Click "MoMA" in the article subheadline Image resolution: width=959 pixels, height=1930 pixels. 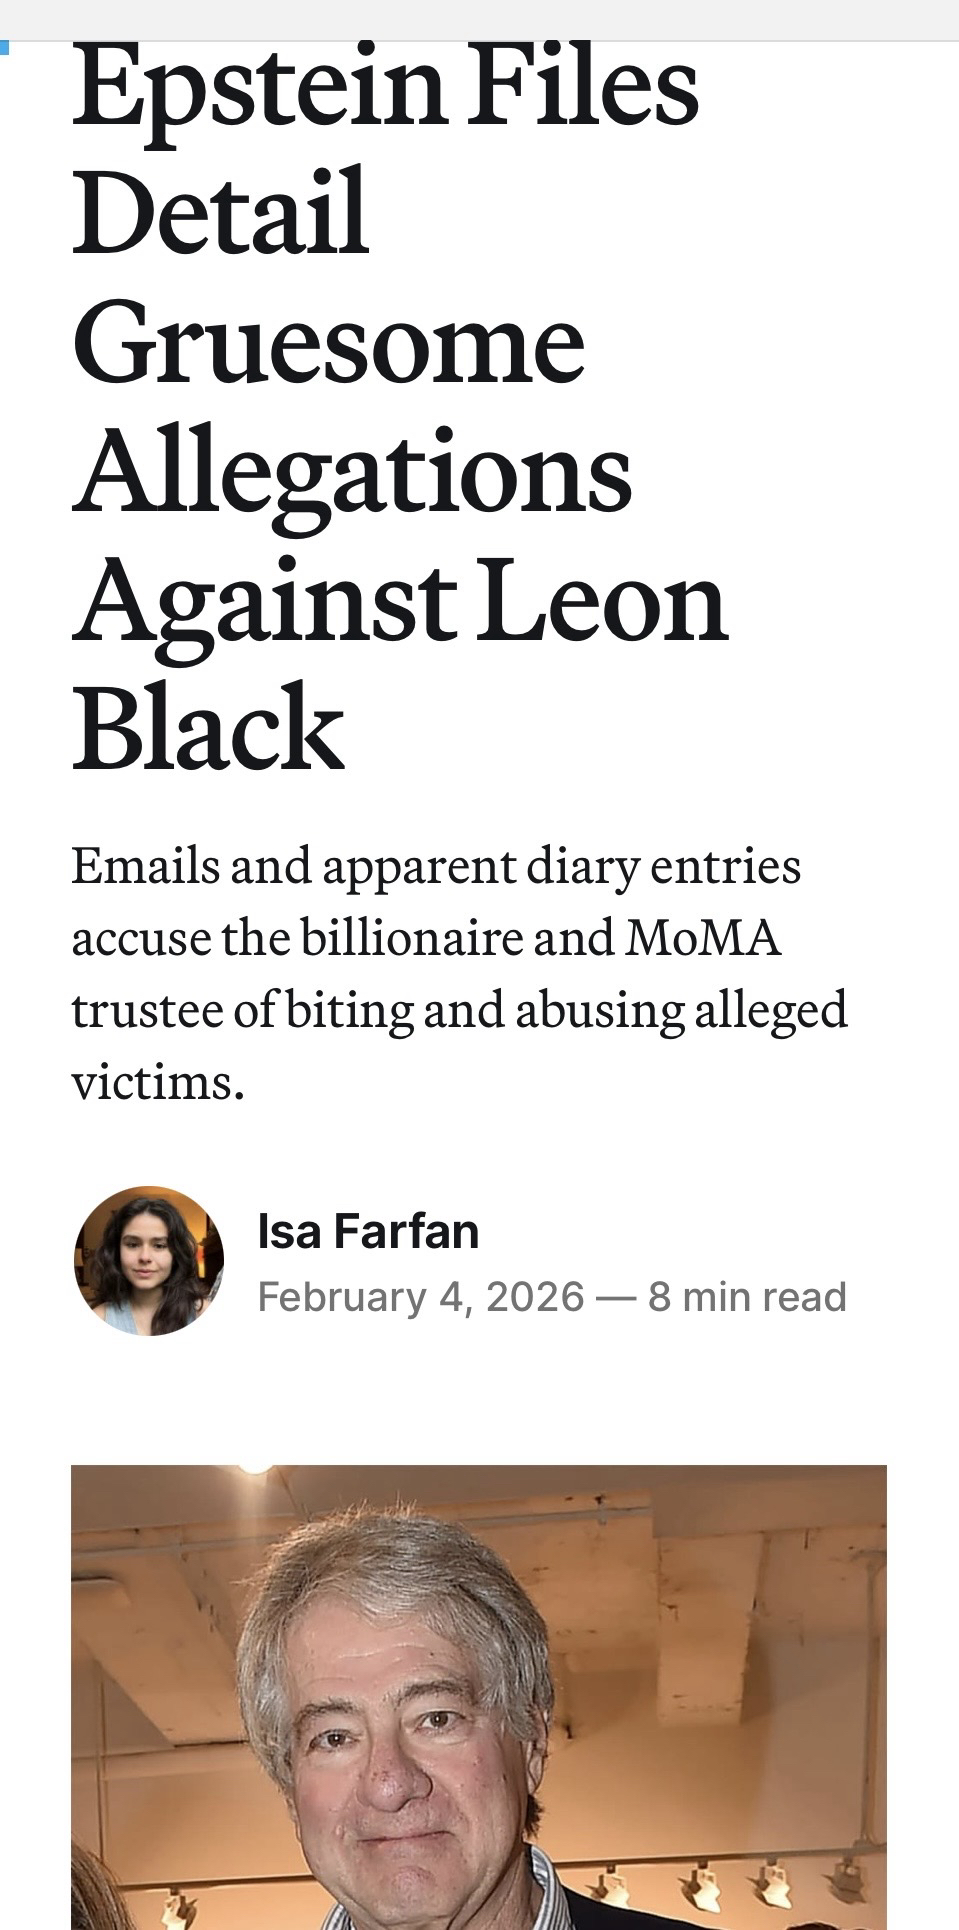pyautogui.click(x=703, y=938)
